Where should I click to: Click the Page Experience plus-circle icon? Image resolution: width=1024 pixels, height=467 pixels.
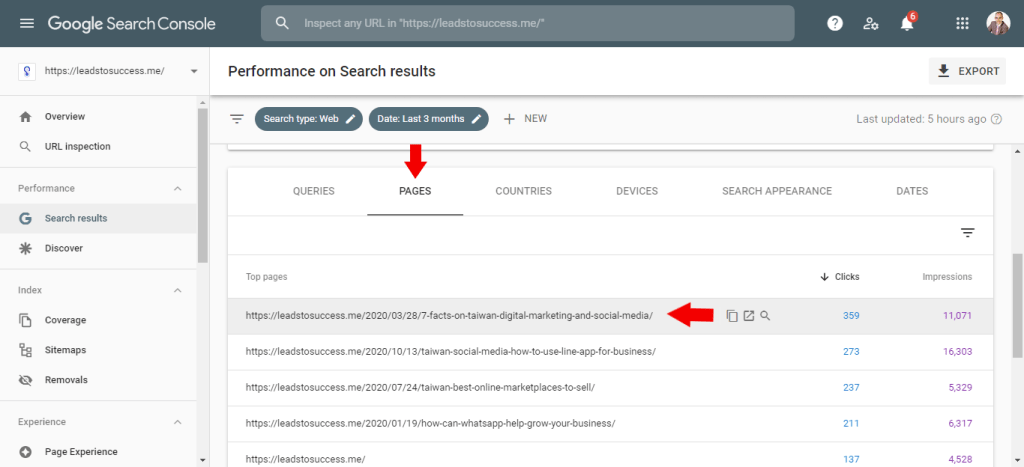25,451
